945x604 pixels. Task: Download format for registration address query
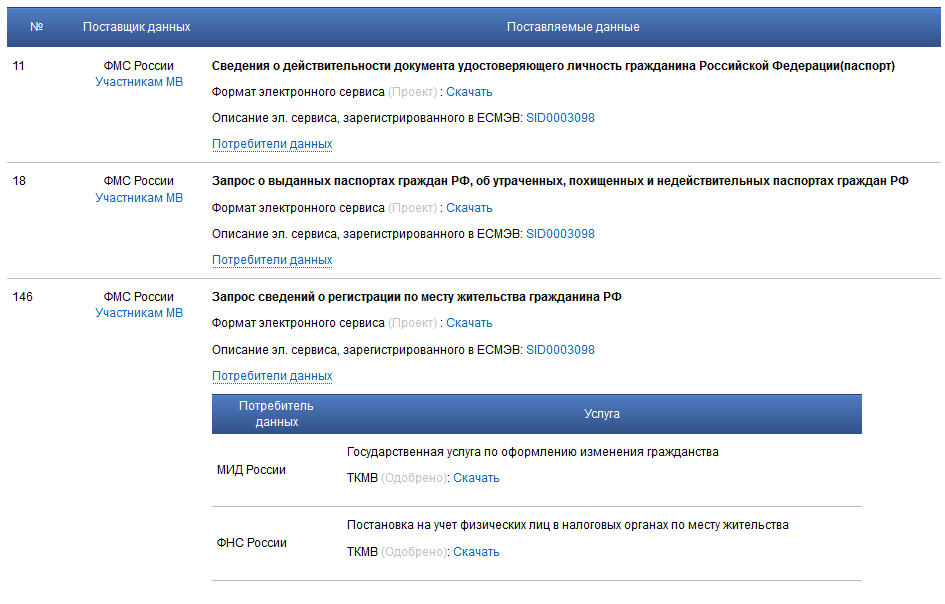coord(470,322)
